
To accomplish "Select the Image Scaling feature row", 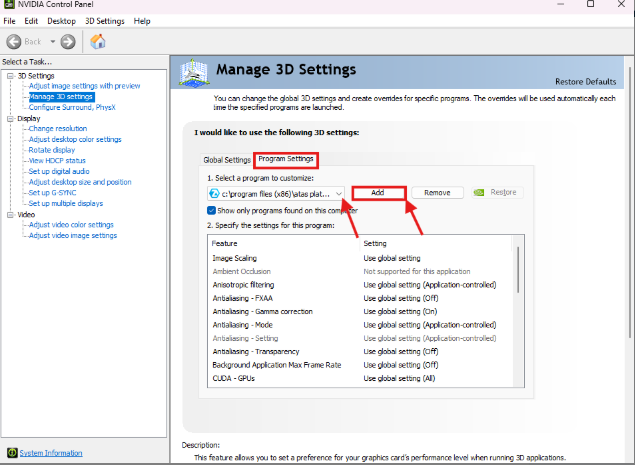I will (x=360, y=258).
